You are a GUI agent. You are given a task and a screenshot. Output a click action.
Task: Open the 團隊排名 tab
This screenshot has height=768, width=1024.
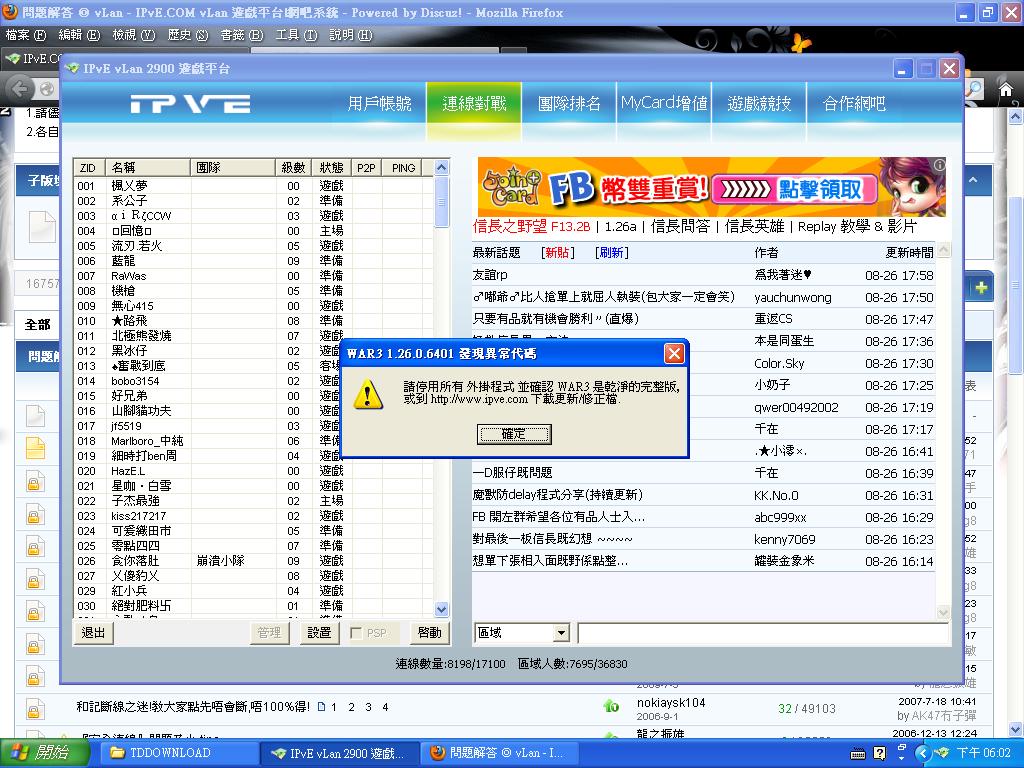569,104
